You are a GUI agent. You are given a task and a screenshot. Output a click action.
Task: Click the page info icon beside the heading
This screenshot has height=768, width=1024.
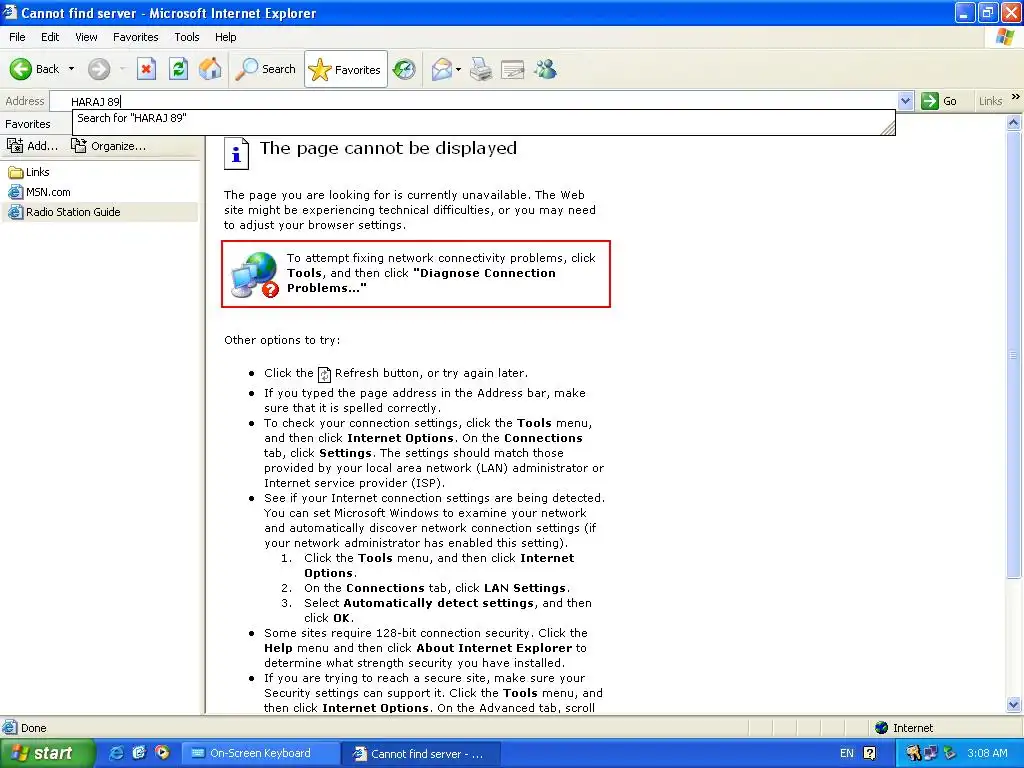(236, 153)
